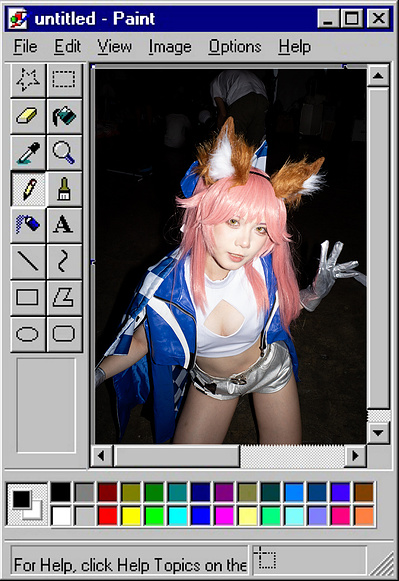The image size is (399, 581).
Task: Open the Help menu
Action: click(x=295, y=47)
